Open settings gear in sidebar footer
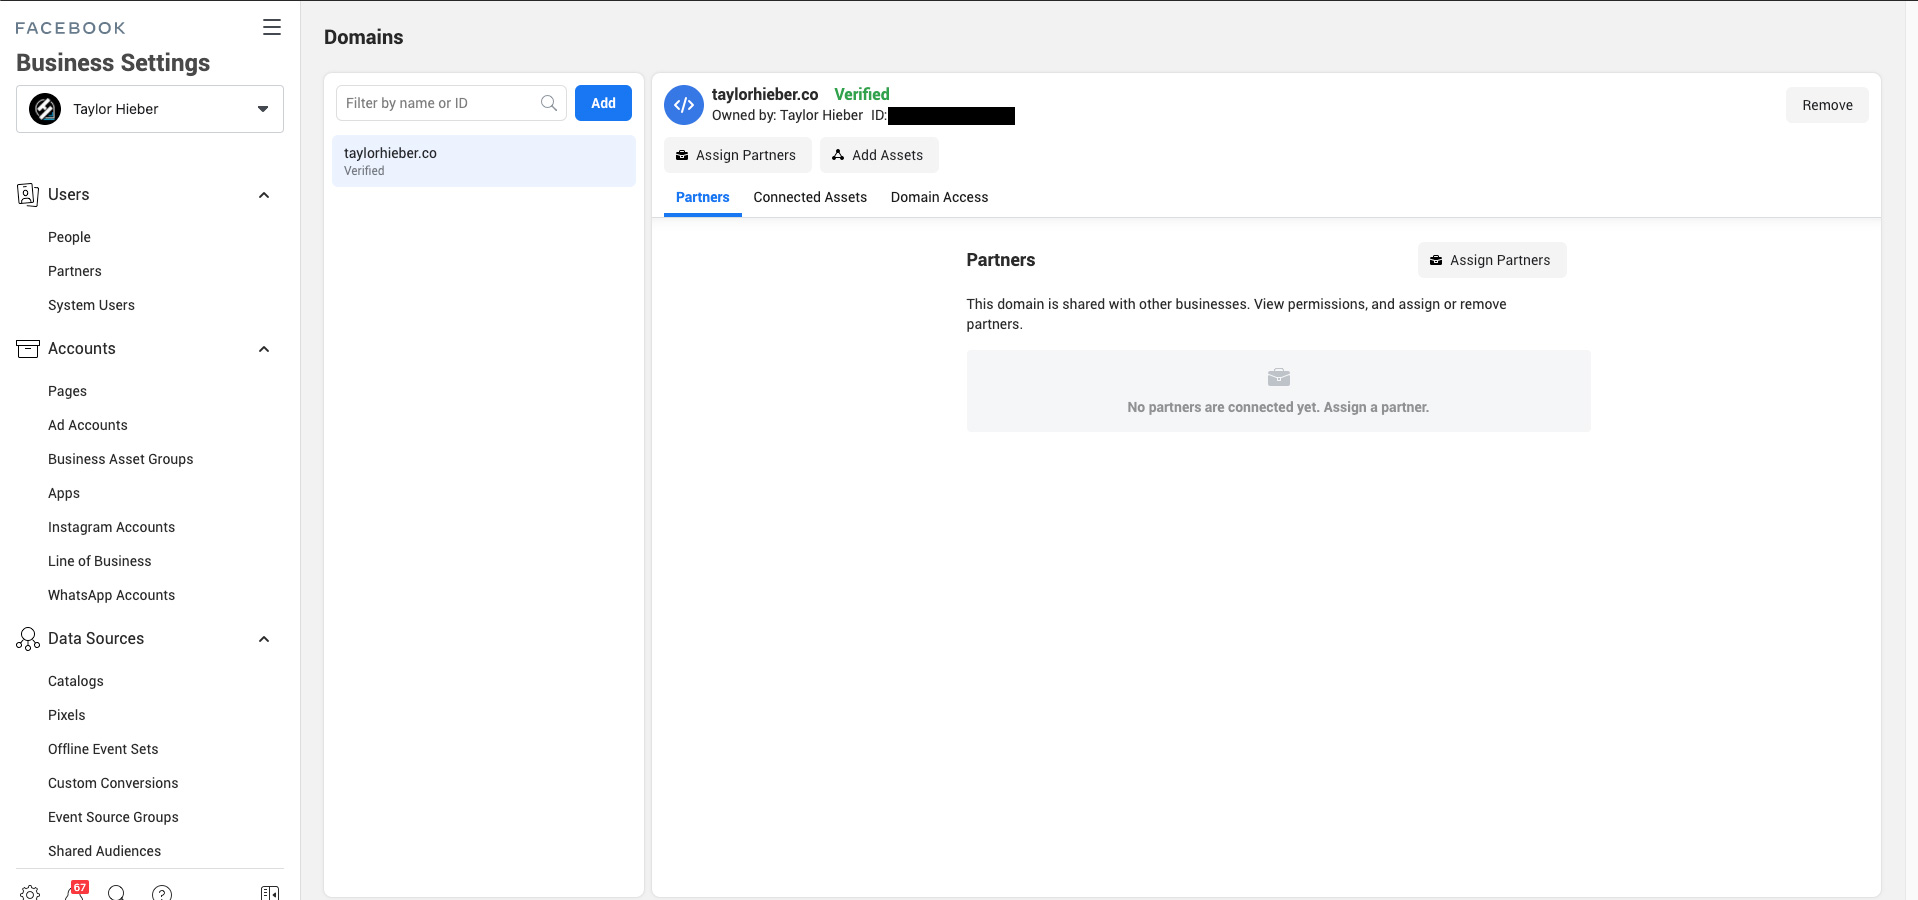This screenshot has height=900, width=1918. 30,892
